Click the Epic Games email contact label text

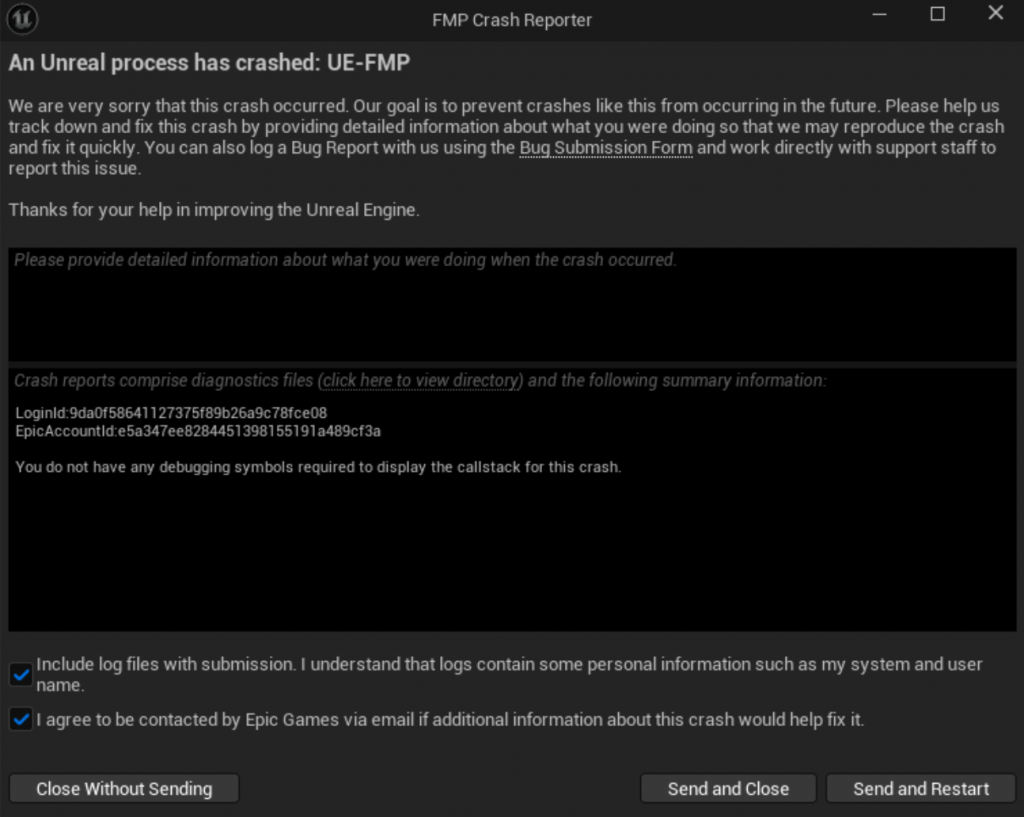450,719
